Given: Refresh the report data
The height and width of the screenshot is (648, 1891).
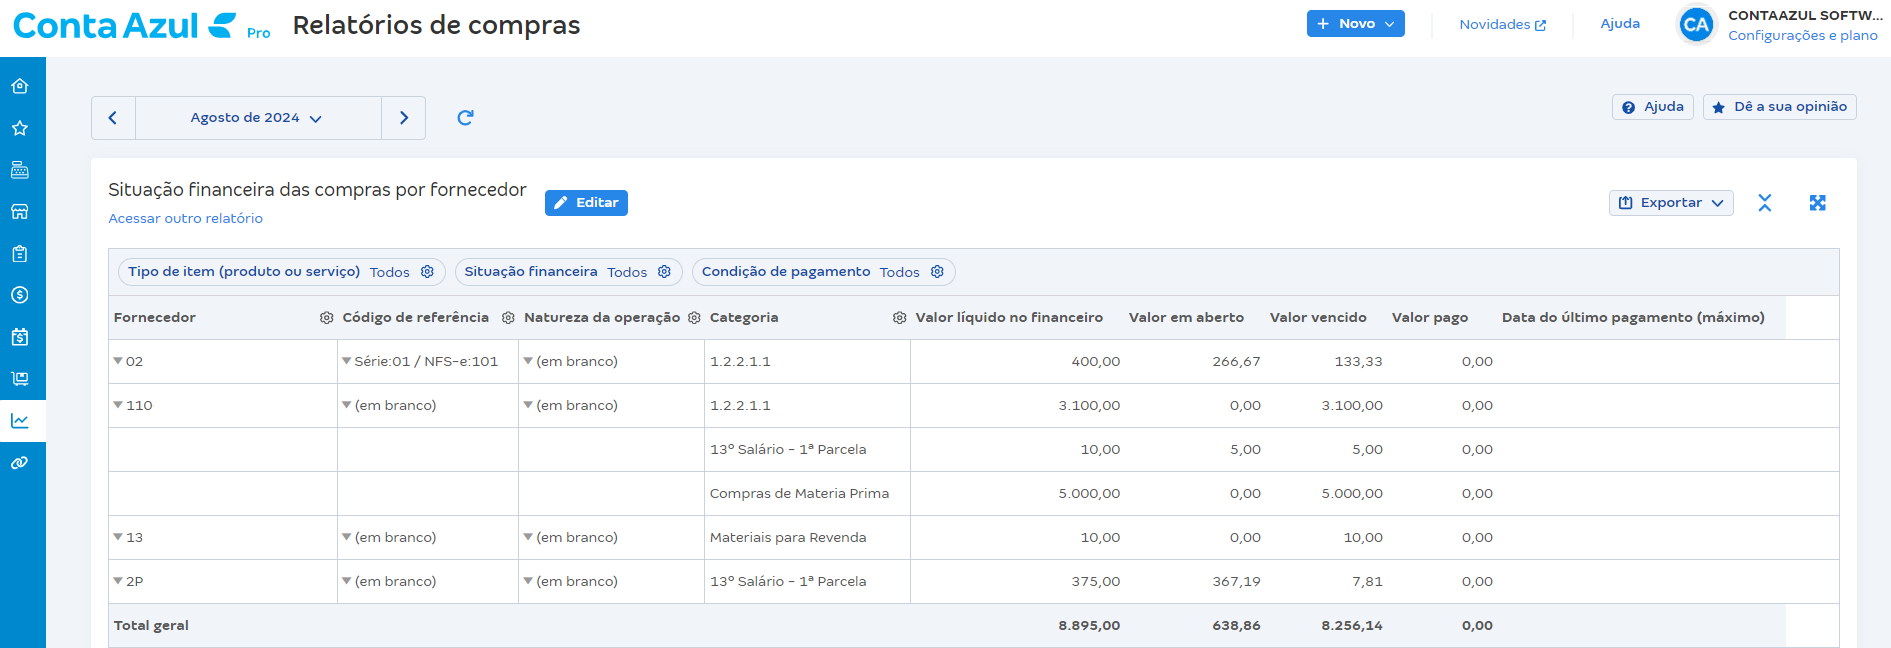Looking at the screenshot, I should pyautogui.click(x=465, y=118).
